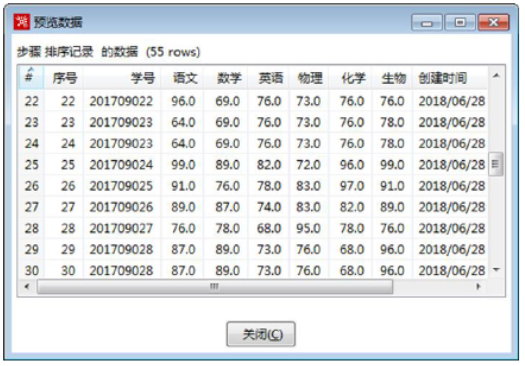Click 语文 value 96.0 in row 22
The height and width of the screenshot is (366, 525).
(x=183, y=101)
